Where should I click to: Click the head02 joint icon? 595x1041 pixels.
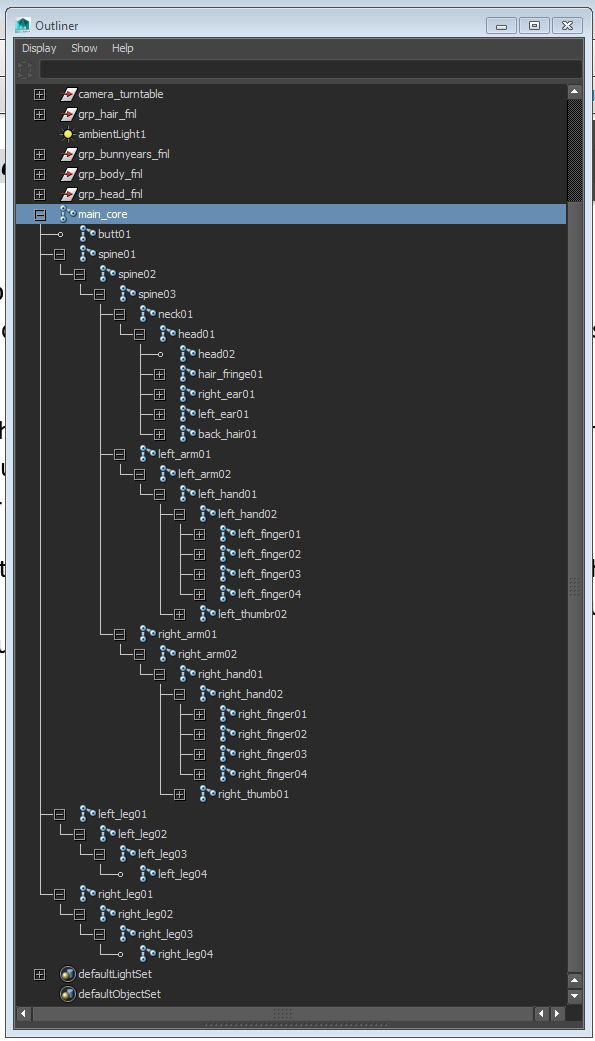click(x=188, y=354)
